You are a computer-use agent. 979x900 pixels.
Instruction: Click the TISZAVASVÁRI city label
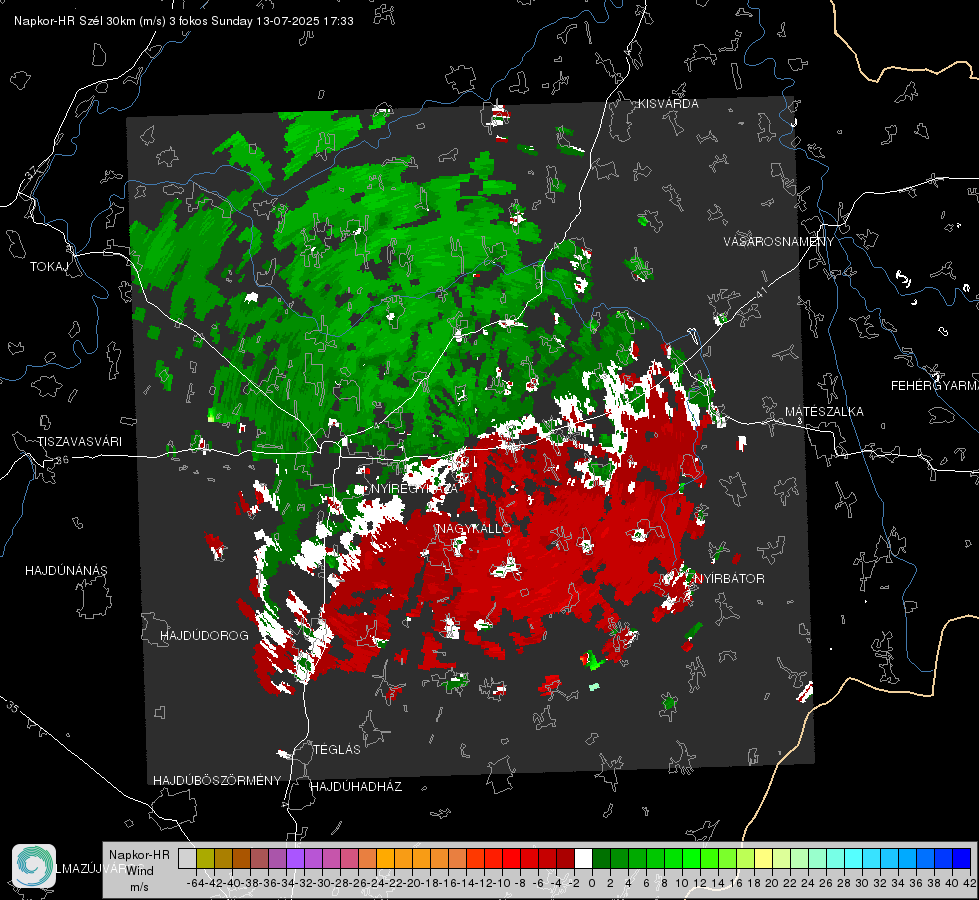click(79, 442)
